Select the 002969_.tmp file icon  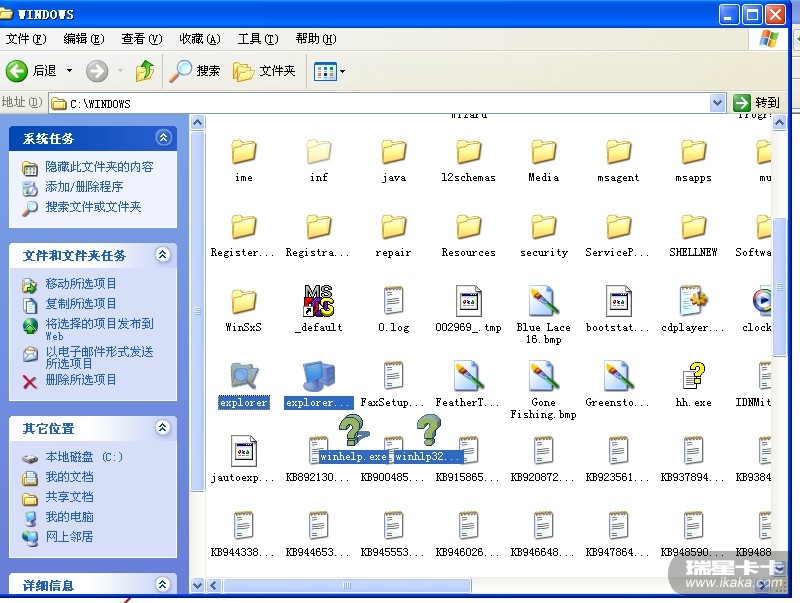click(x=468, y=301)
